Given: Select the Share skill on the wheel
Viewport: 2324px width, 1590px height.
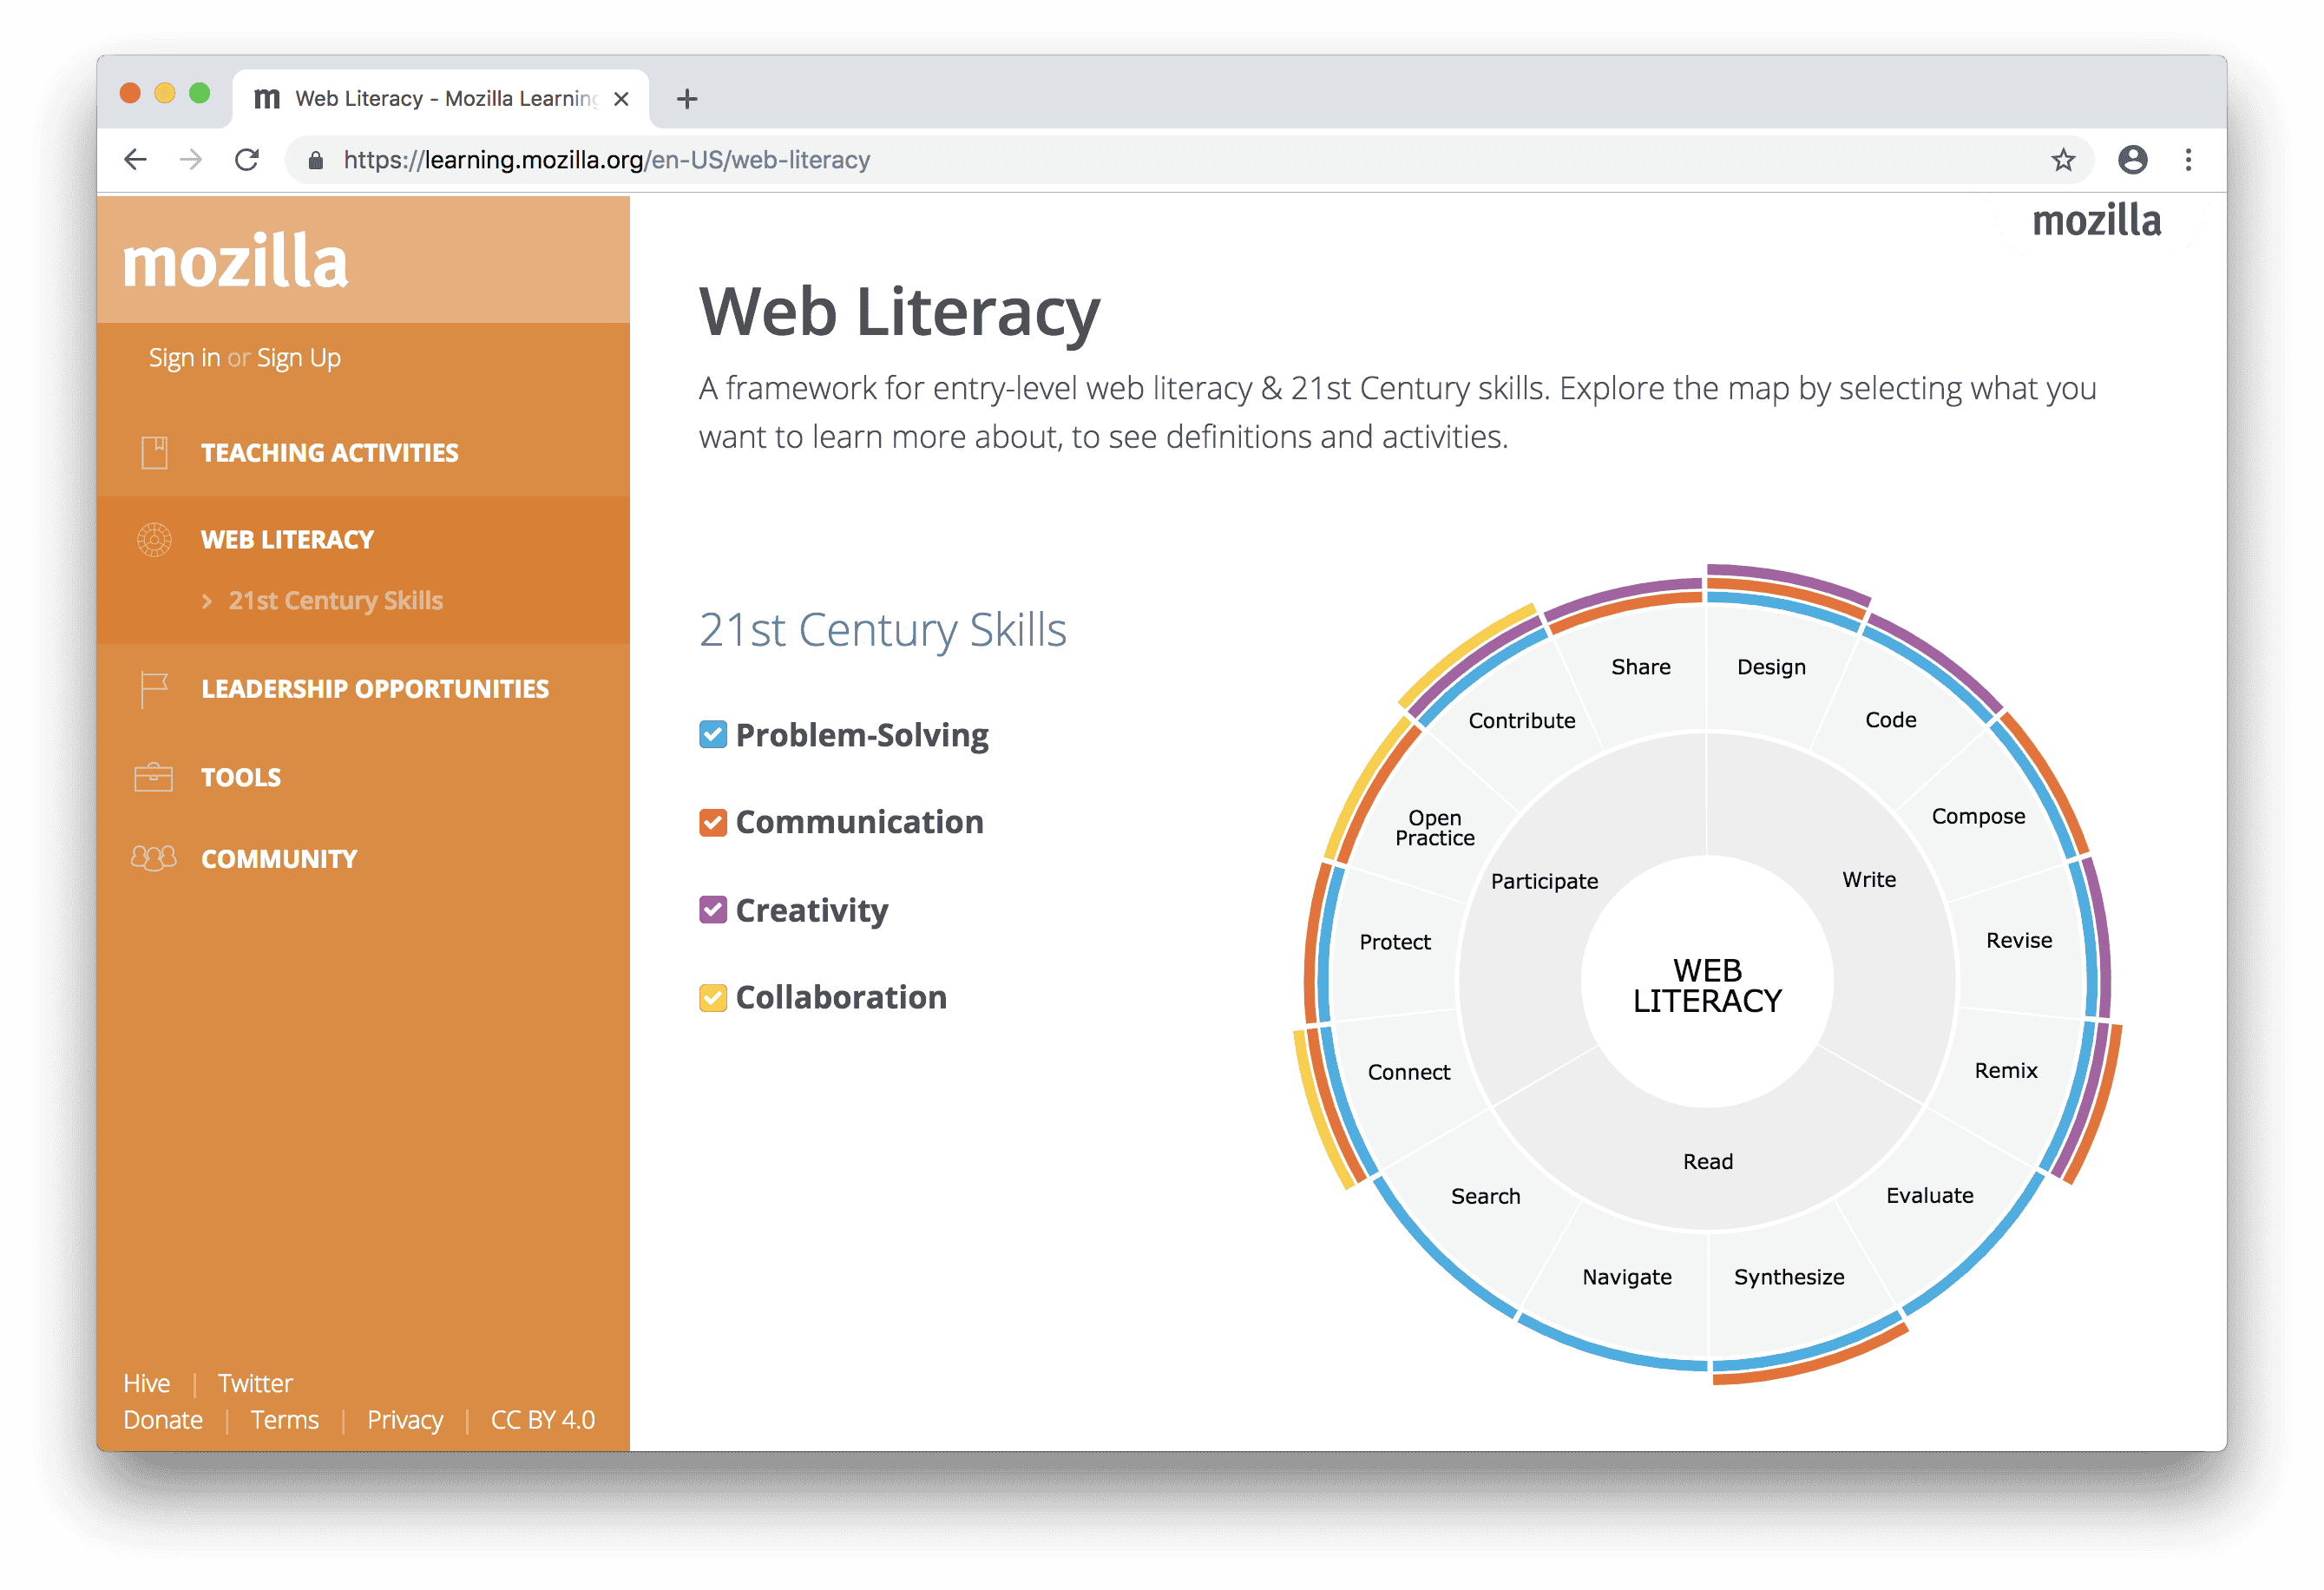Looking at the screenshot, I should pyautogui.click(x=1641, y=667).
